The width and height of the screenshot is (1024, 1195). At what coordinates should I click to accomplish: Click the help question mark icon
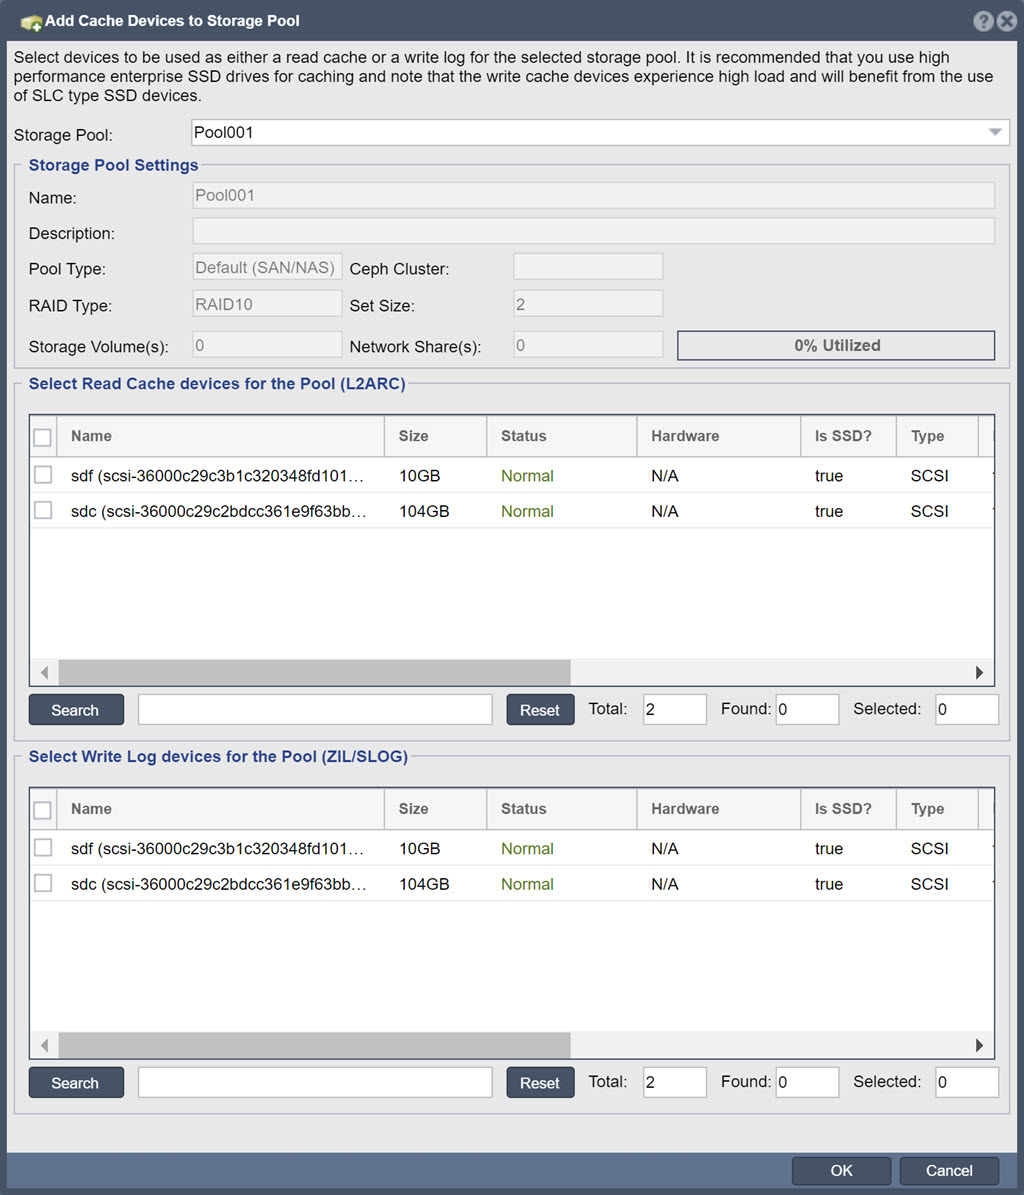tap(983, 21)
